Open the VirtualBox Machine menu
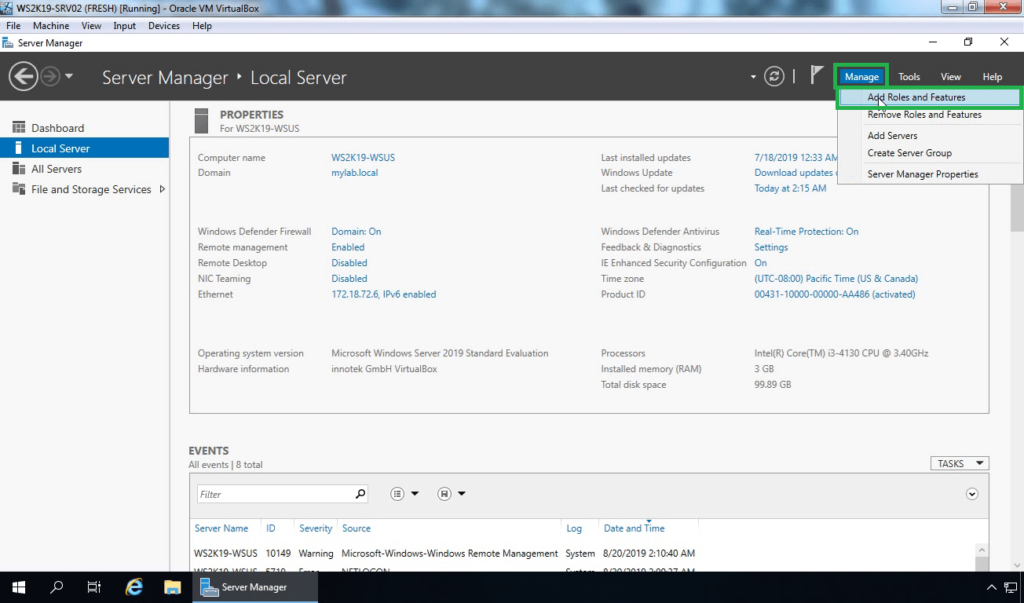Screen dimensions: 1024x603 point(51,26)
